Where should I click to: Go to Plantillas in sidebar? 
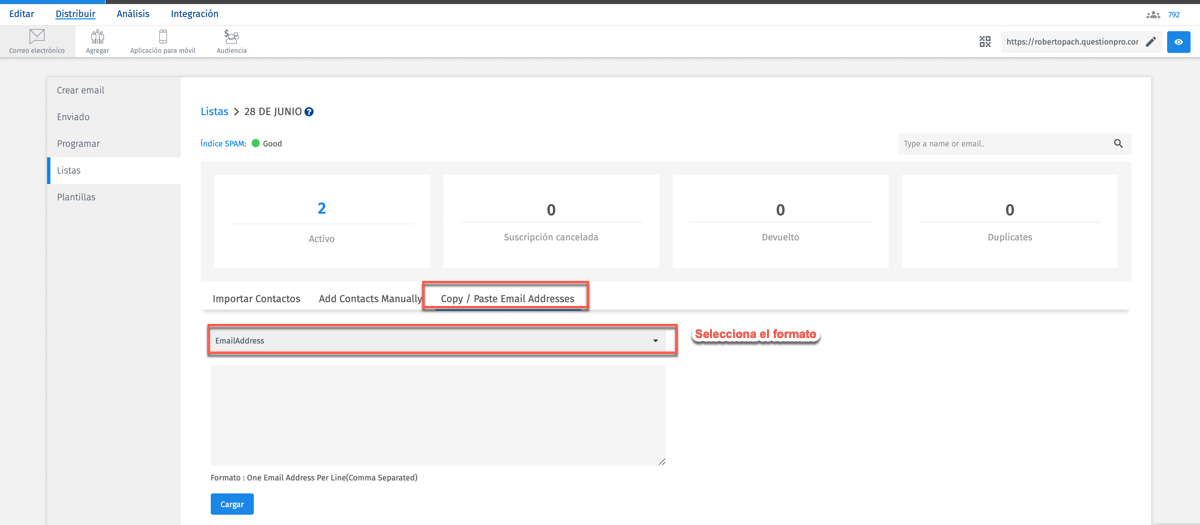click(x=114, y=197)
